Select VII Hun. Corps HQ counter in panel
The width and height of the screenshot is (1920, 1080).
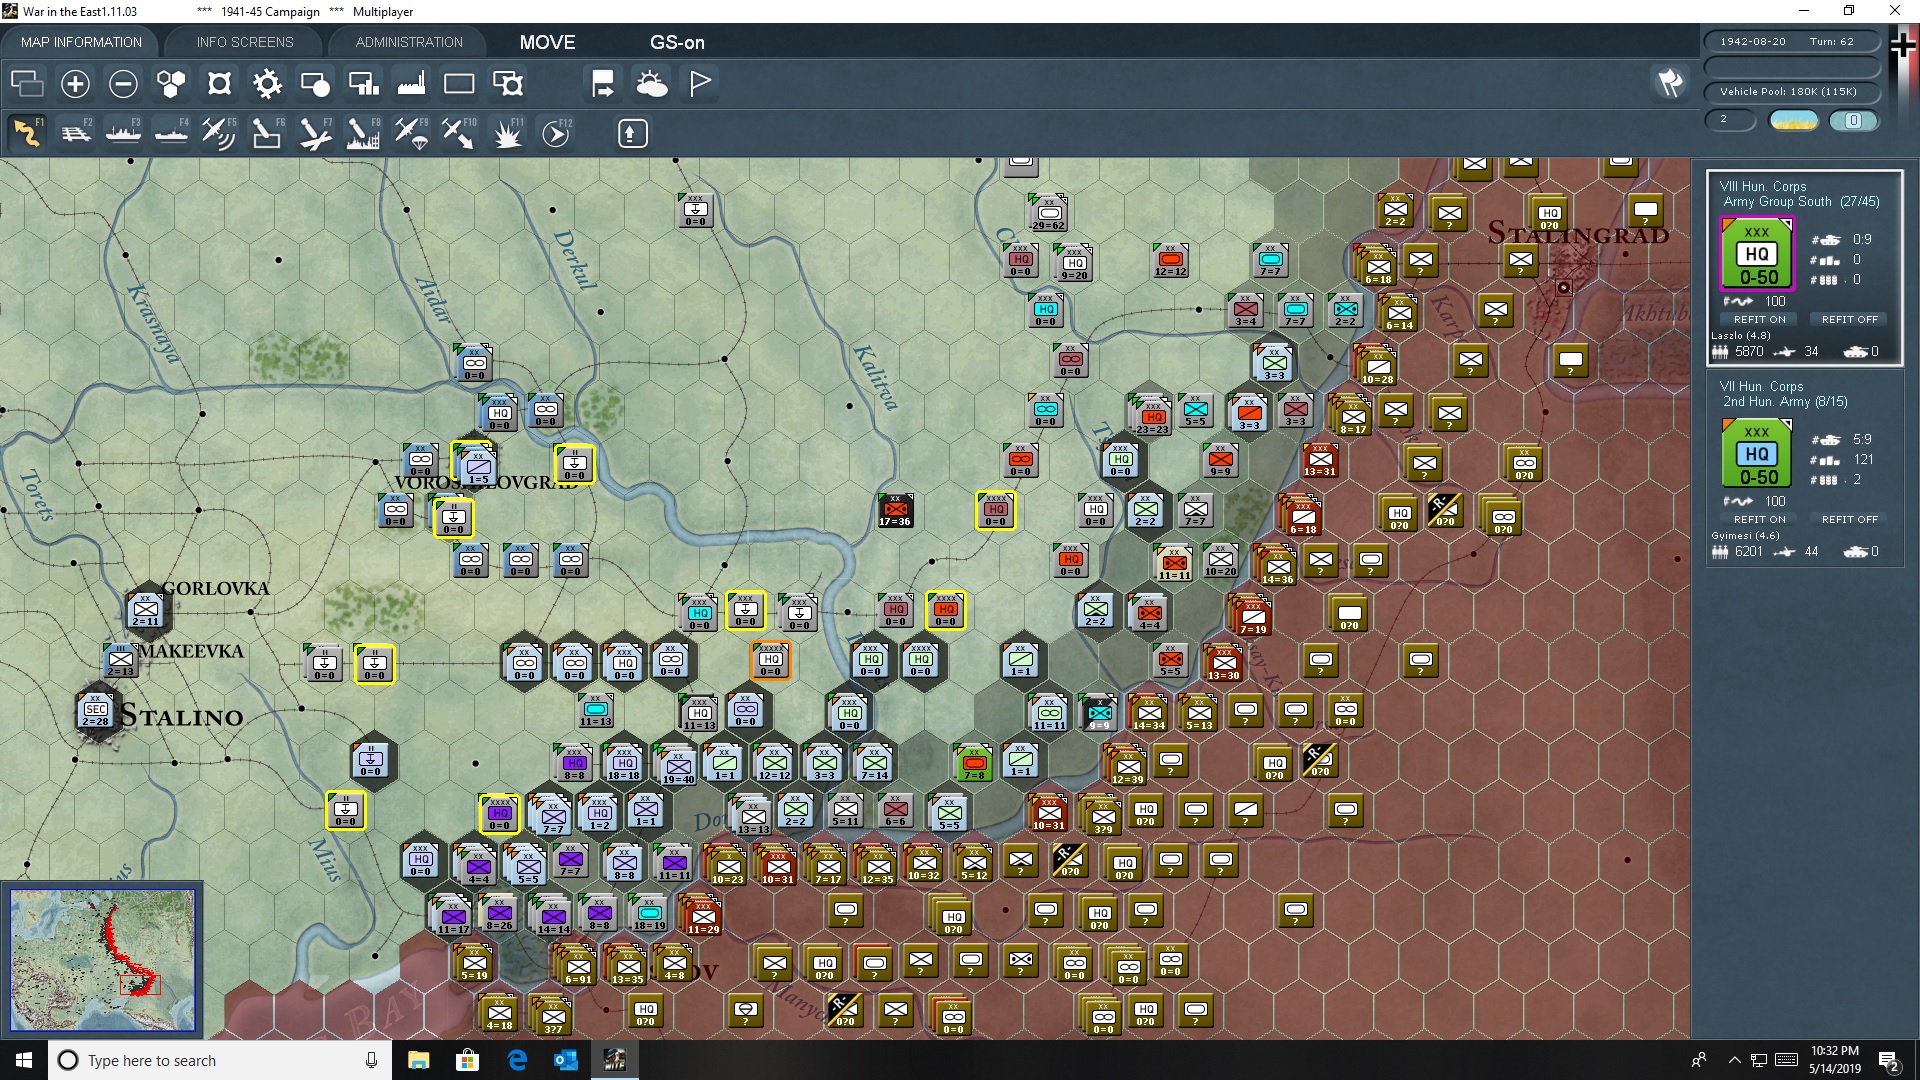[1757, 454]
